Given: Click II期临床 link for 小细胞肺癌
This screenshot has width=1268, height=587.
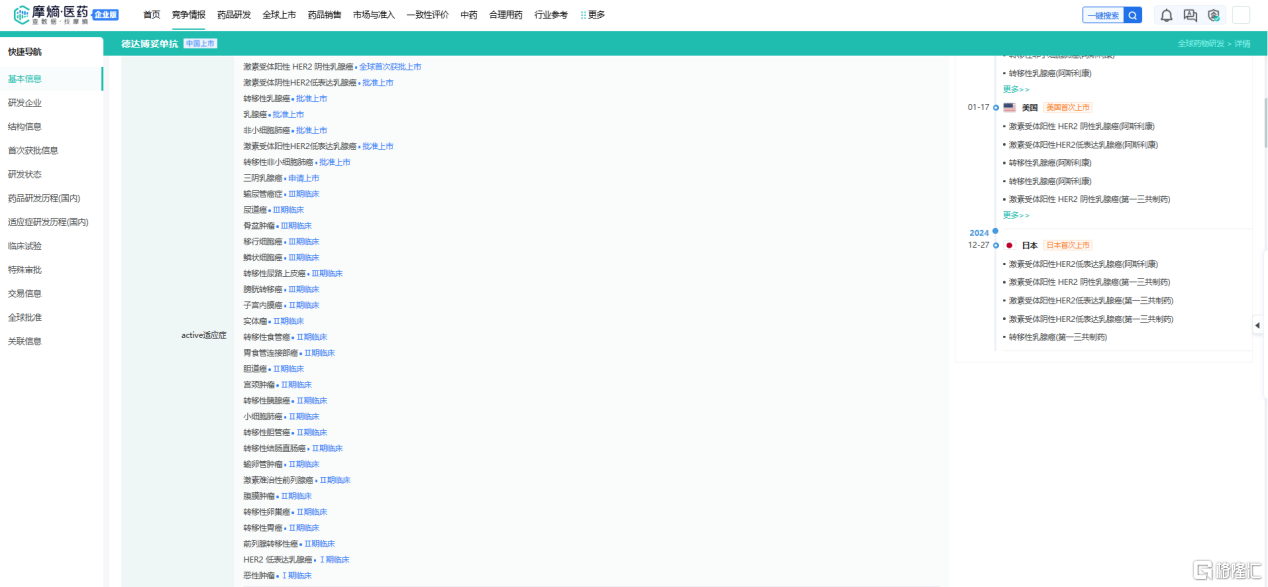Looking at the screenshot, I should pos(303,416).
